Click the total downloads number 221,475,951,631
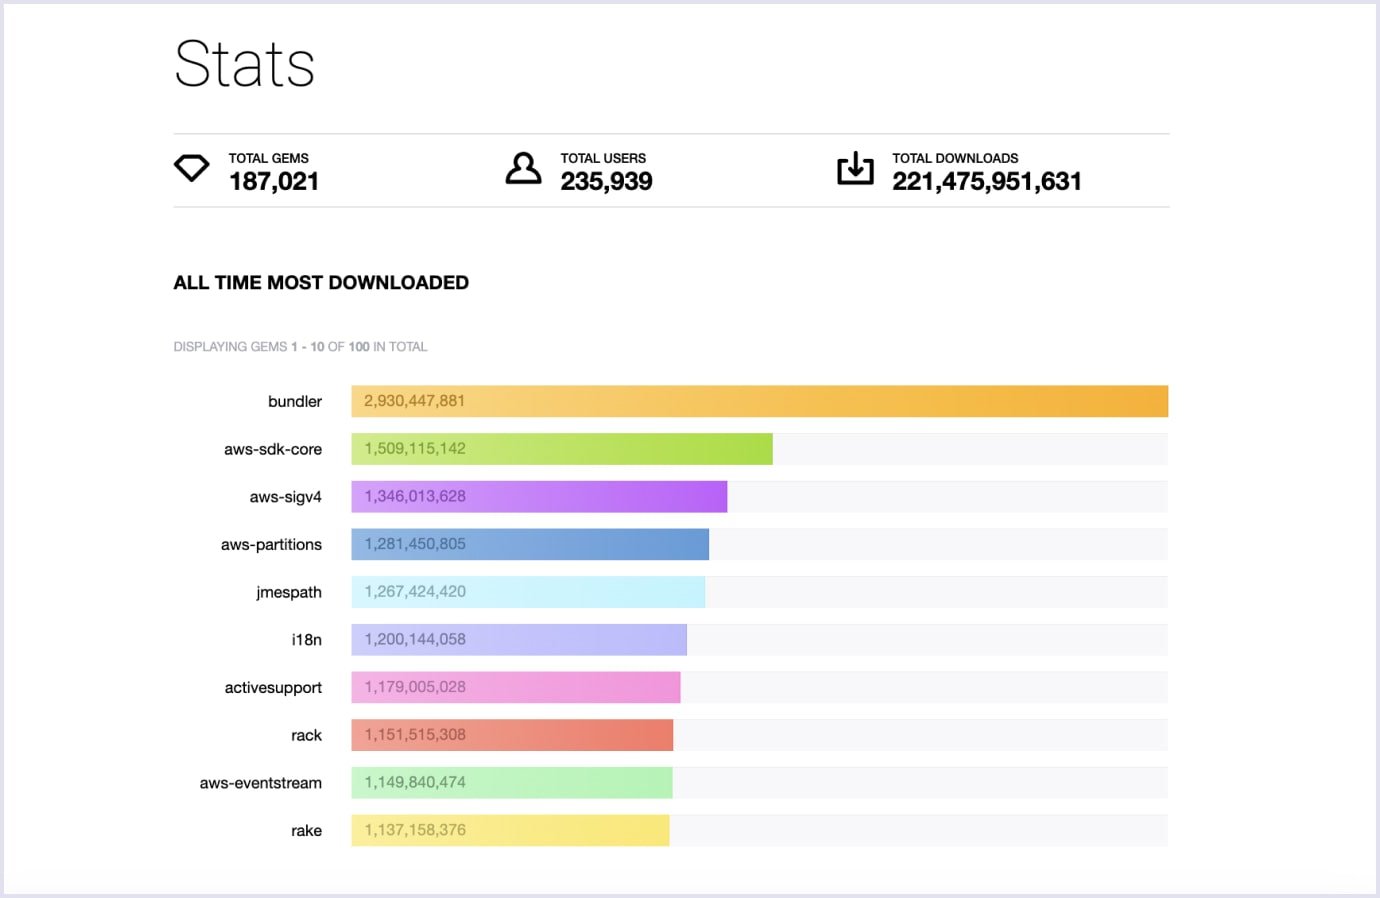Screen dimensions: 1380x898 [x=986, y=181]
